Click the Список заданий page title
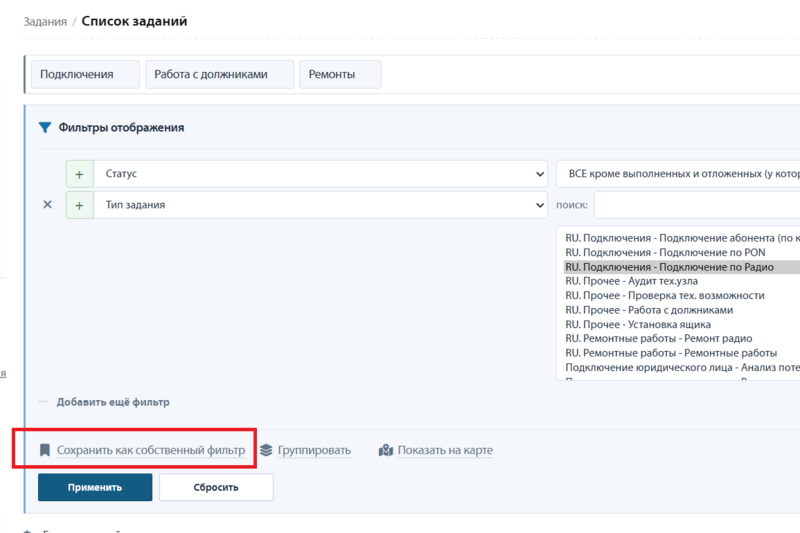This screenshot has height=533, width=800. (135, 21)
